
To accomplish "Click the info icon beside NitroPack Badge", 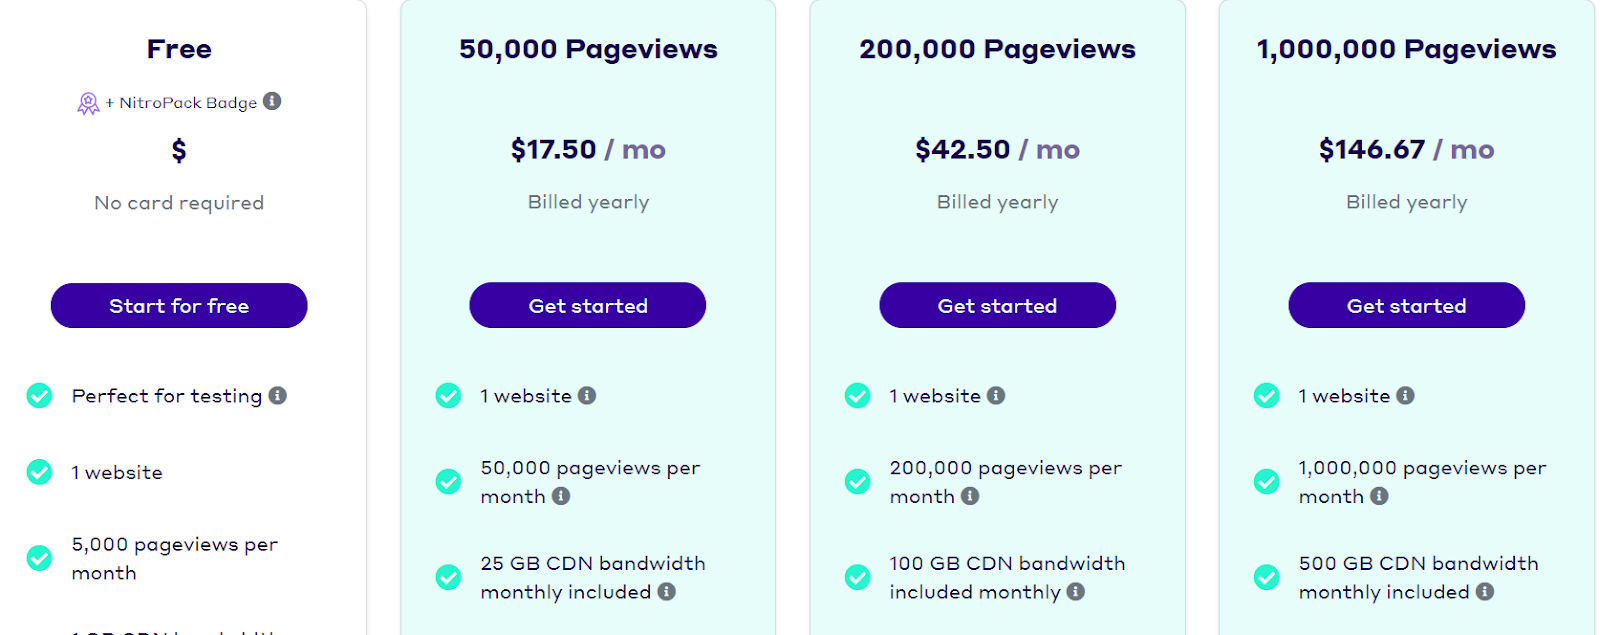I will (272, 101).
